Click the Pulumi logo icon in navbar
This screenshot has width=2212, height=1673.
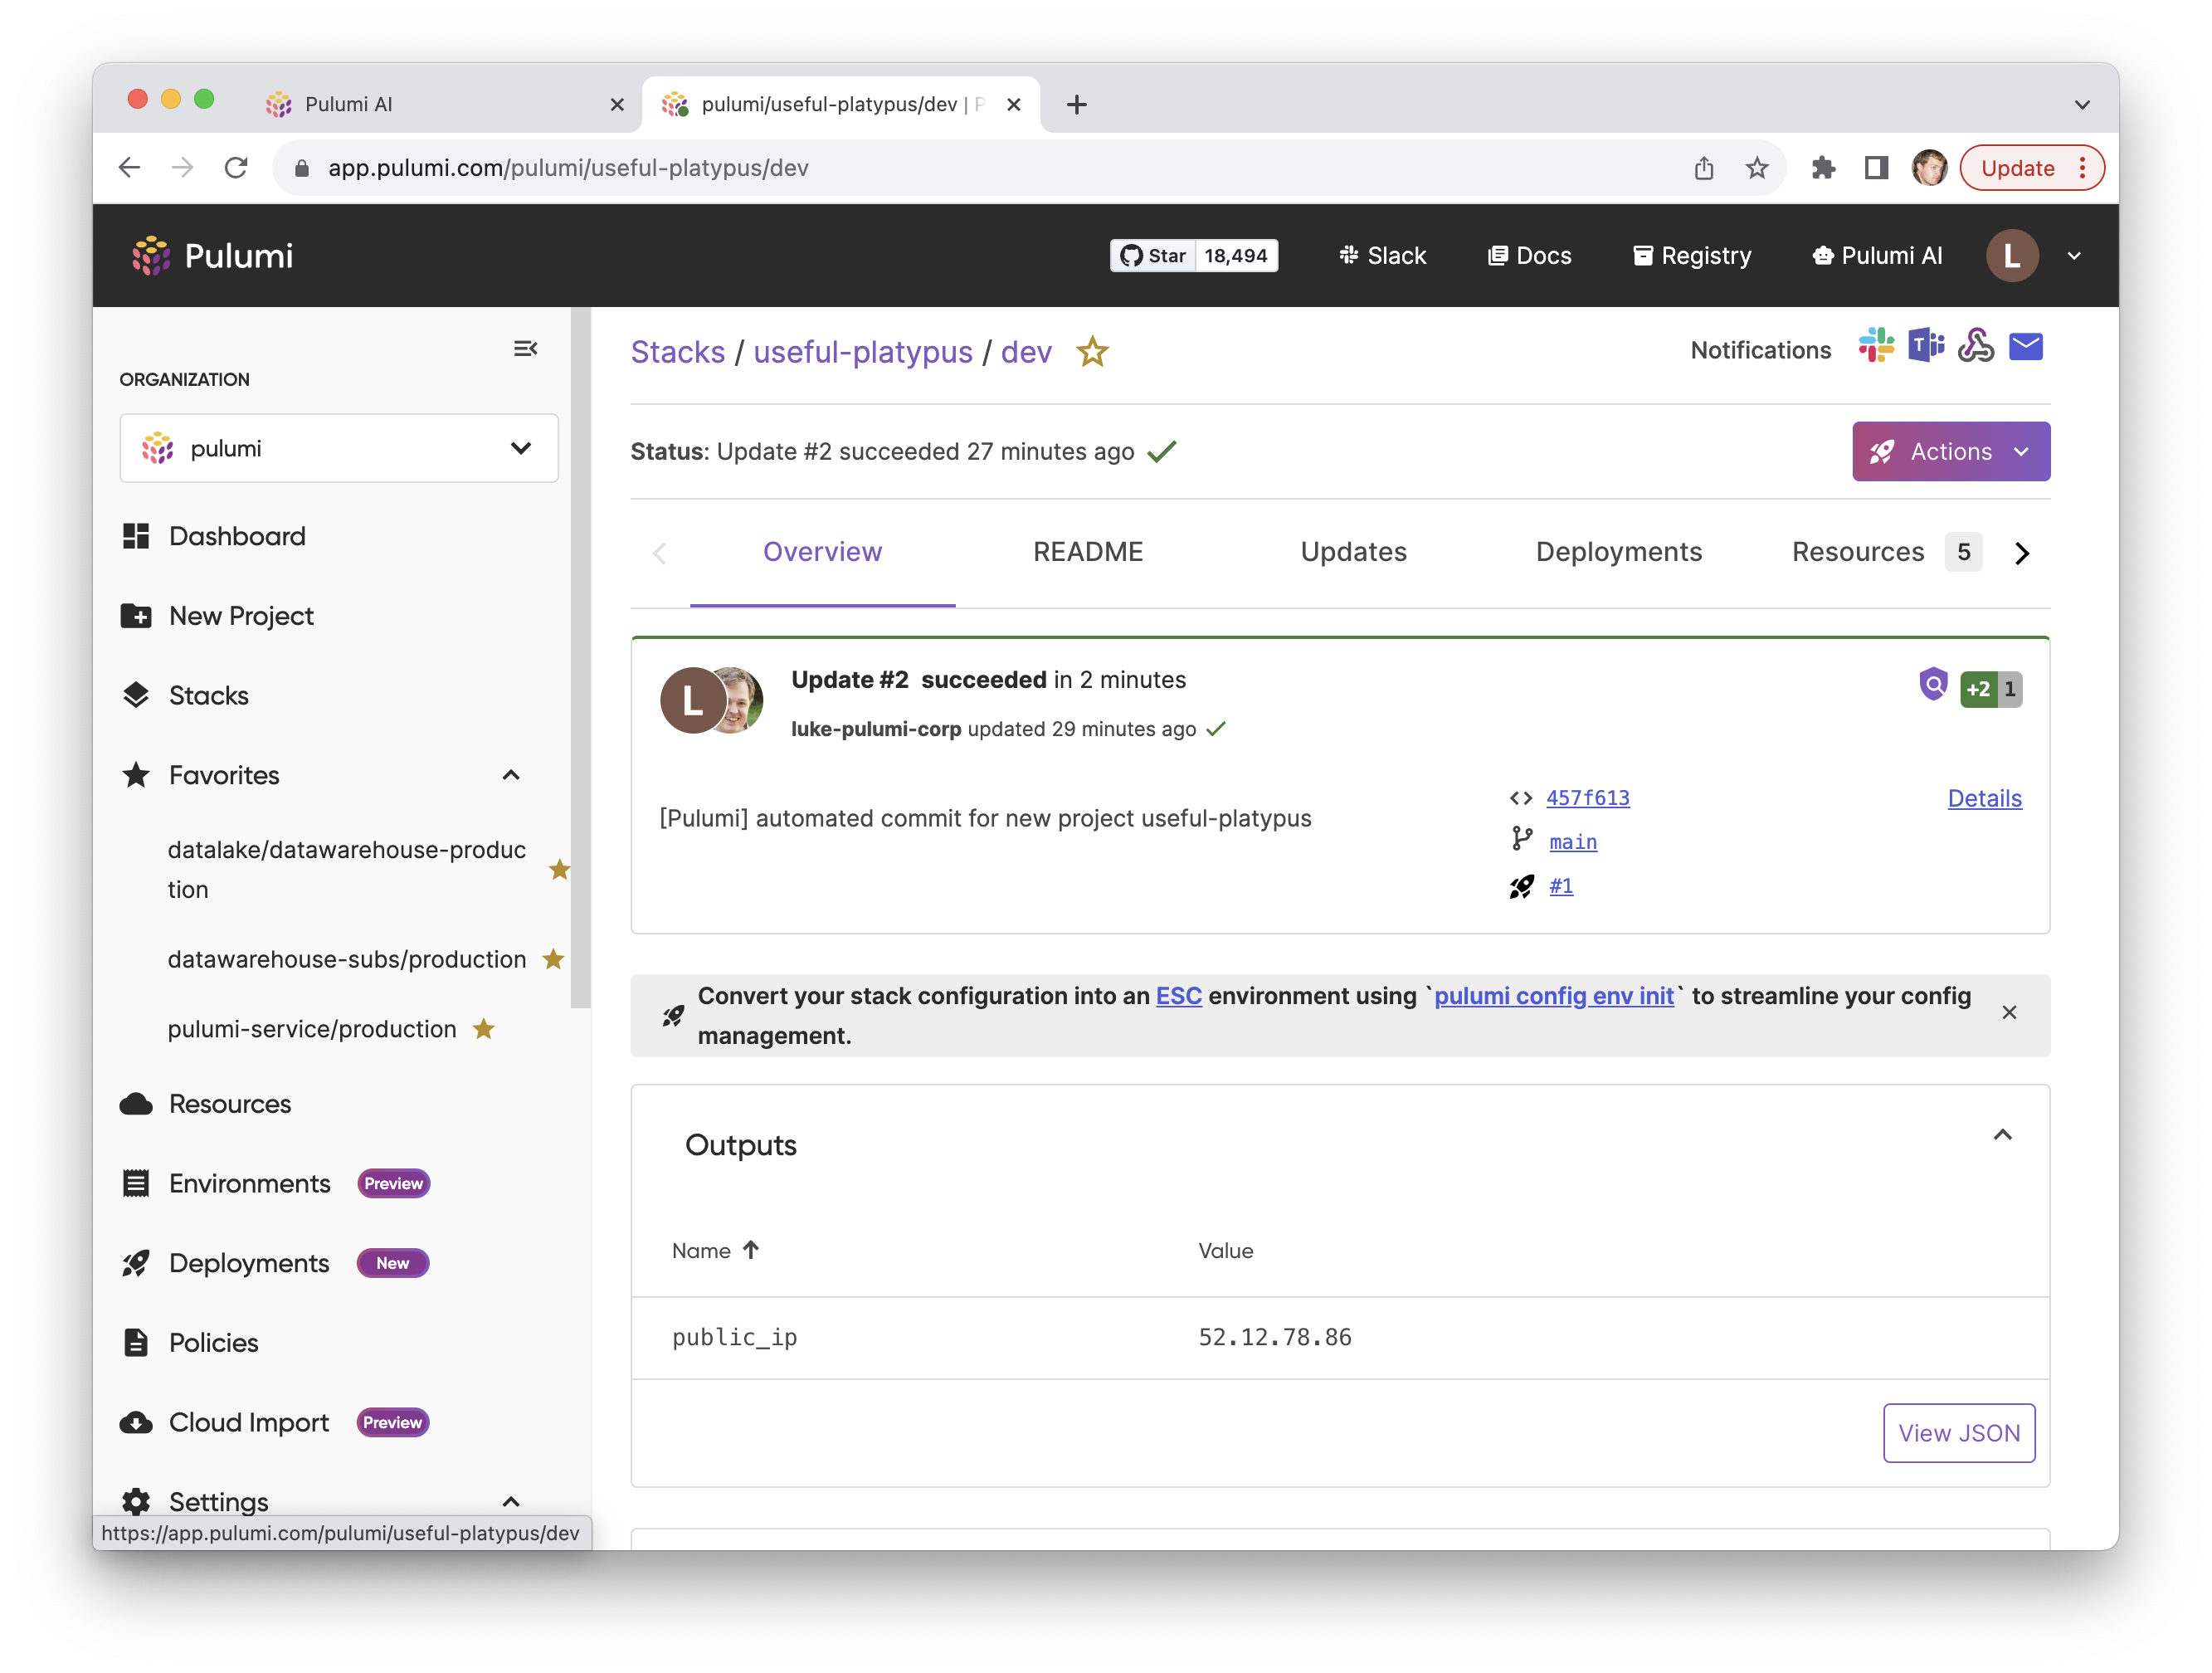point(154,255)
